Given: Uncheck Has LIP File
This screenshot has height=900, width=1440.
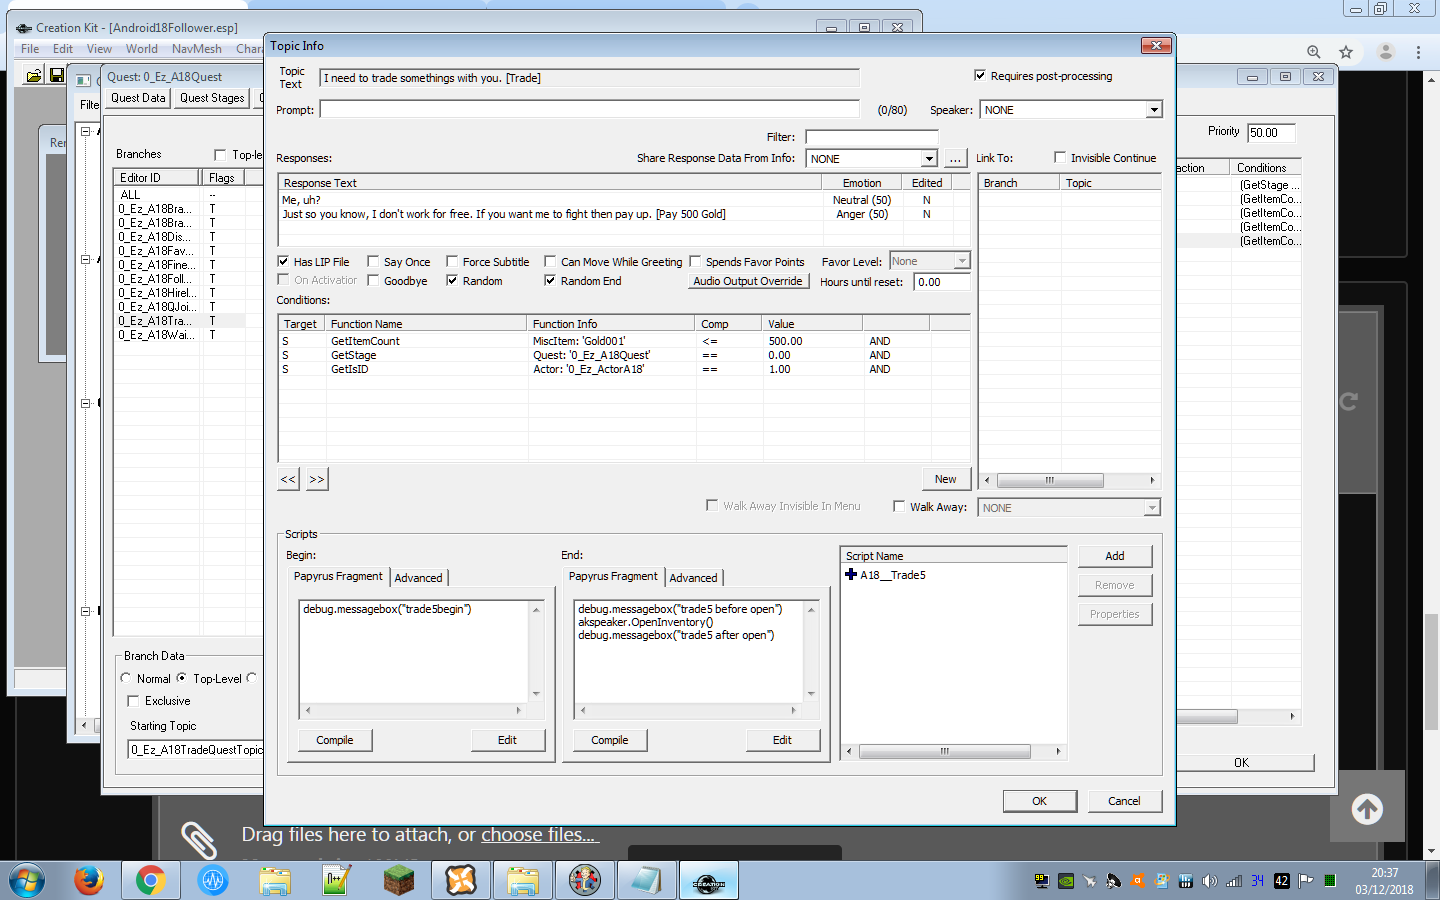Looking at the screenshot, I should pos(283,261).
